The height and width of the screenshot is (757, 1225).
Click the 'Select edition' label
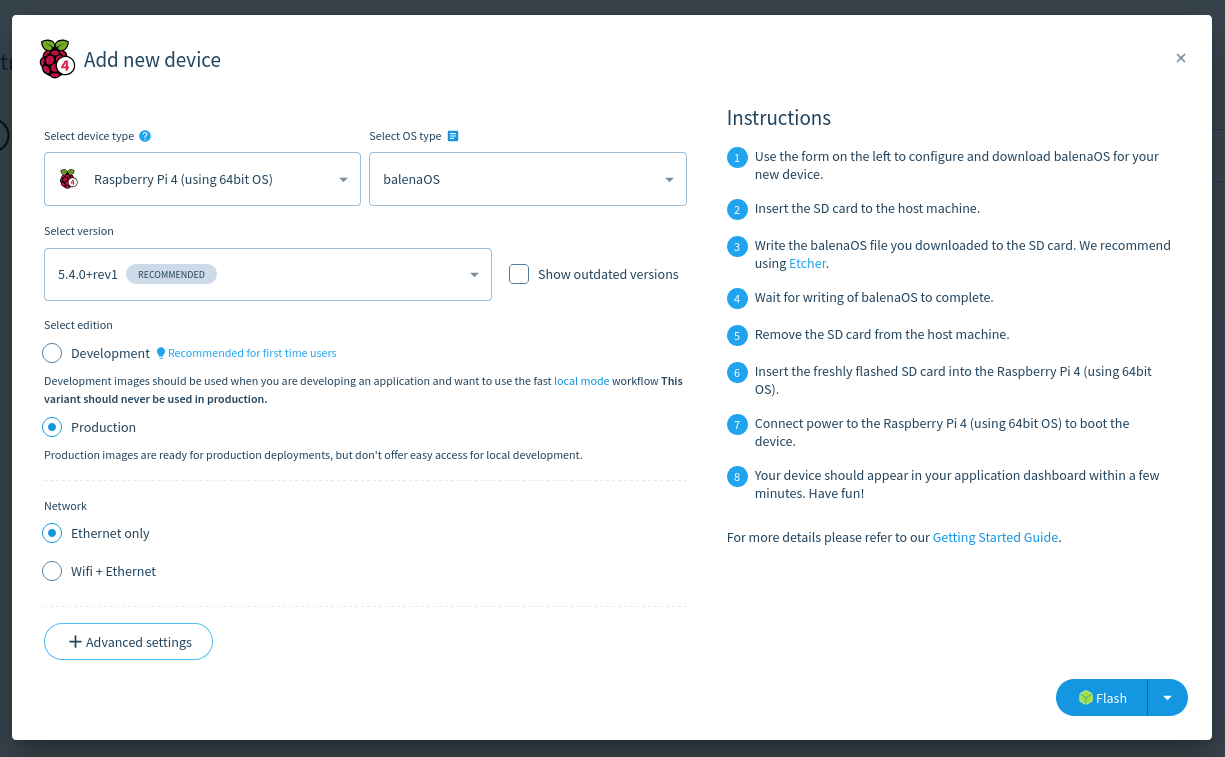click(78, 325)
